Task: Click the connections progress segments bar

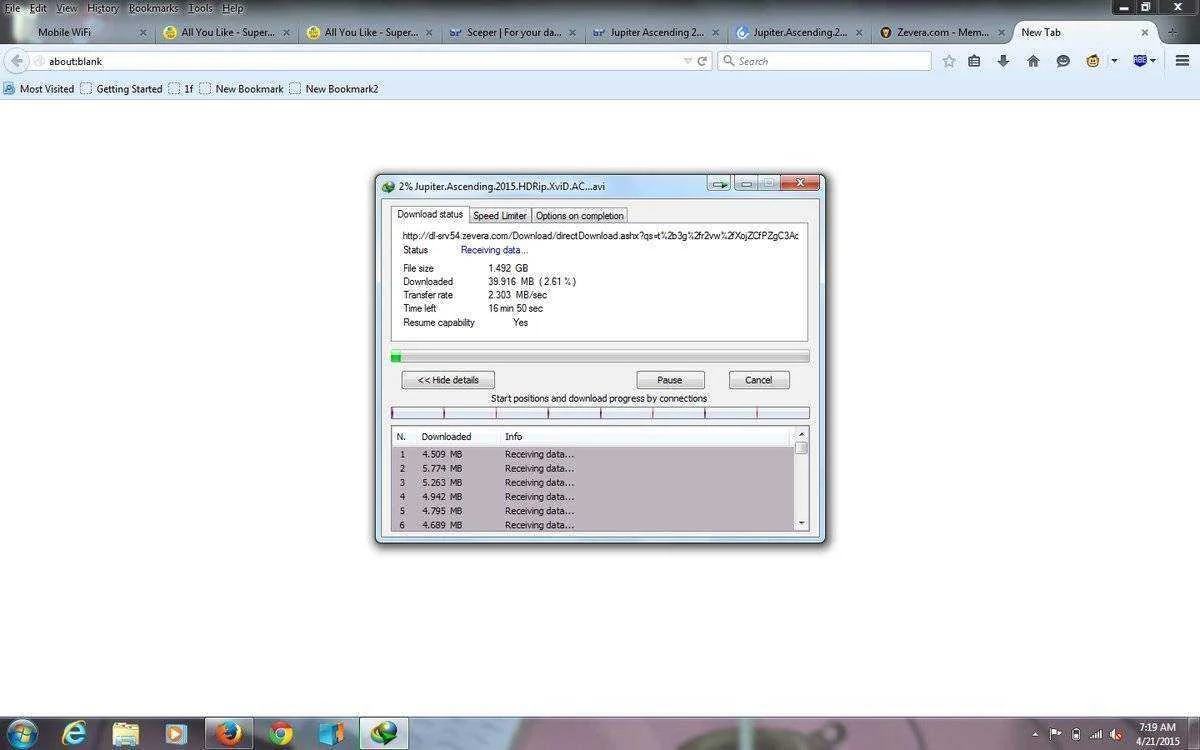Action: click(600, 413)
